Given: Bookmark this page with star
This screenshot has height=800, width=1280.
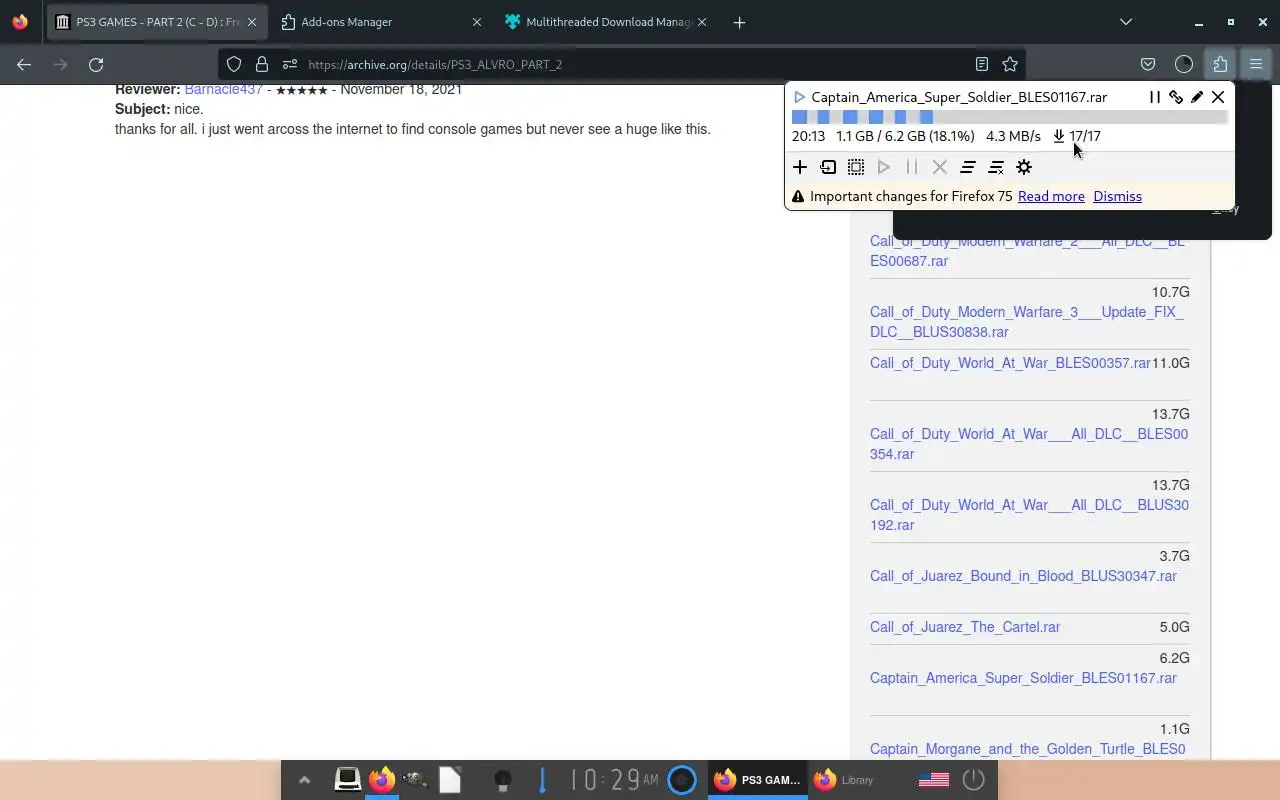Looking at the screenshot, I should (1010, 64).
